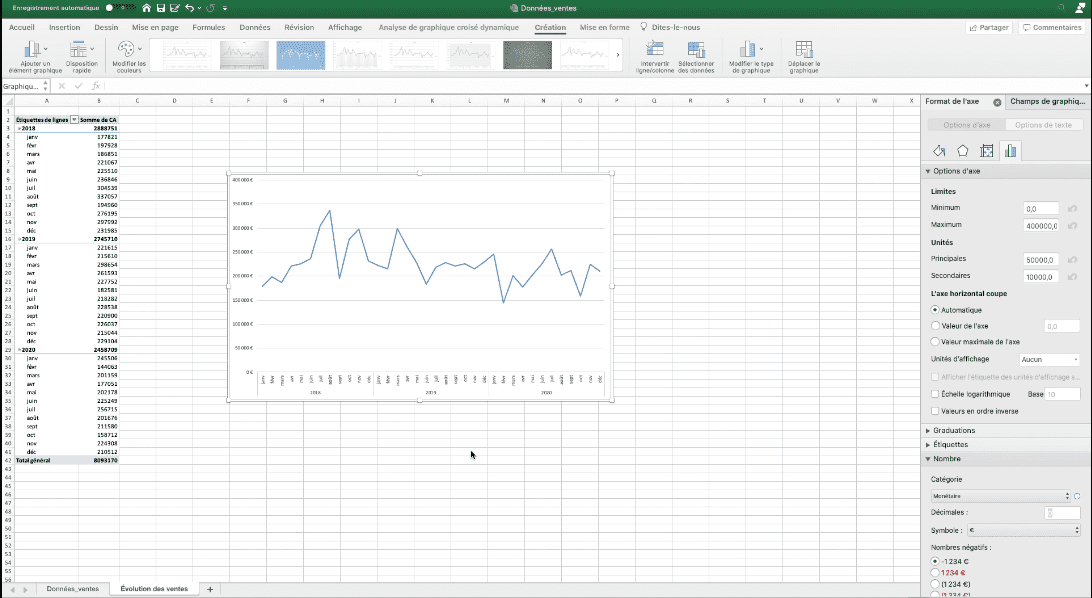Select the Valeur de l'axe radio button
Viewport: 1092px width, 598px height.
936,325
